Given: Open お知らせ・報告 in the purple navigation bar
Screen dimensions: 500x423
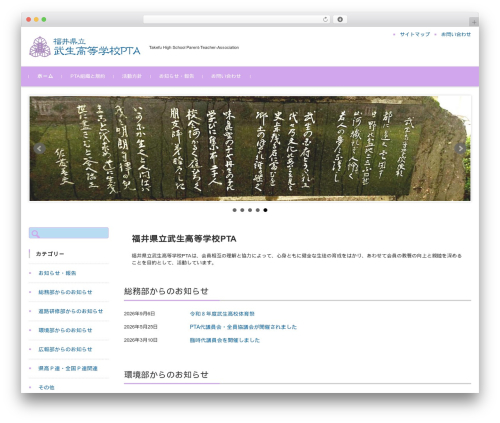Looking at the screenshot, I should click(x=176, y=76).
